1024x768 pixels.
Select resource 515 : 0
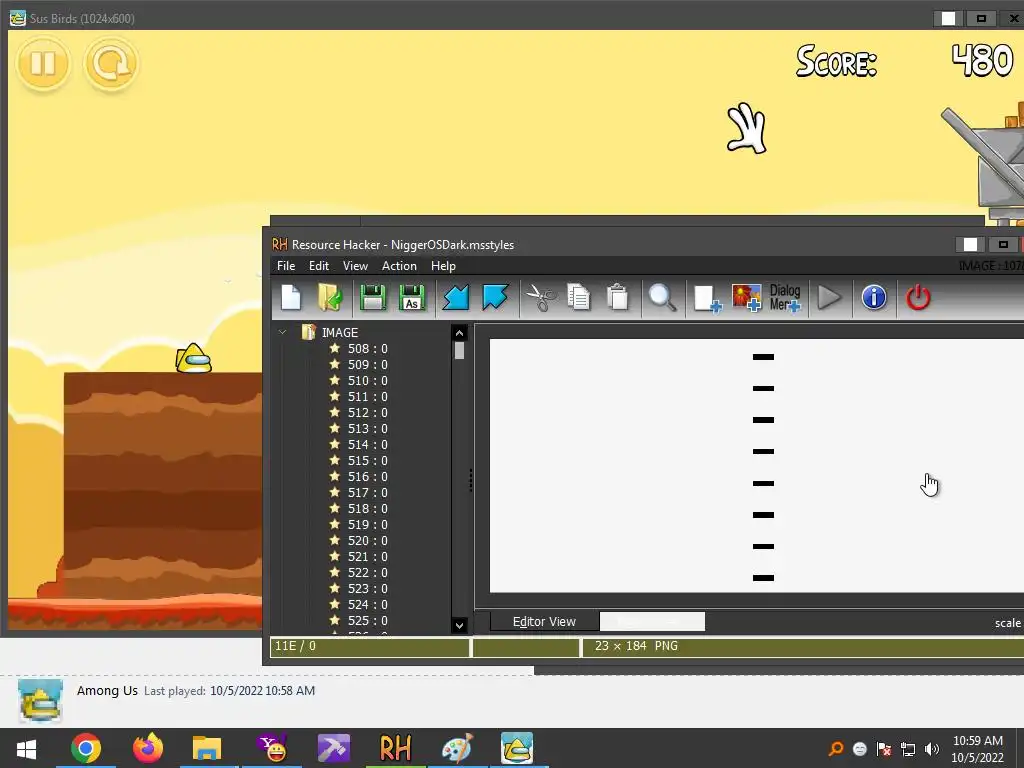click(x=368, y=460)
